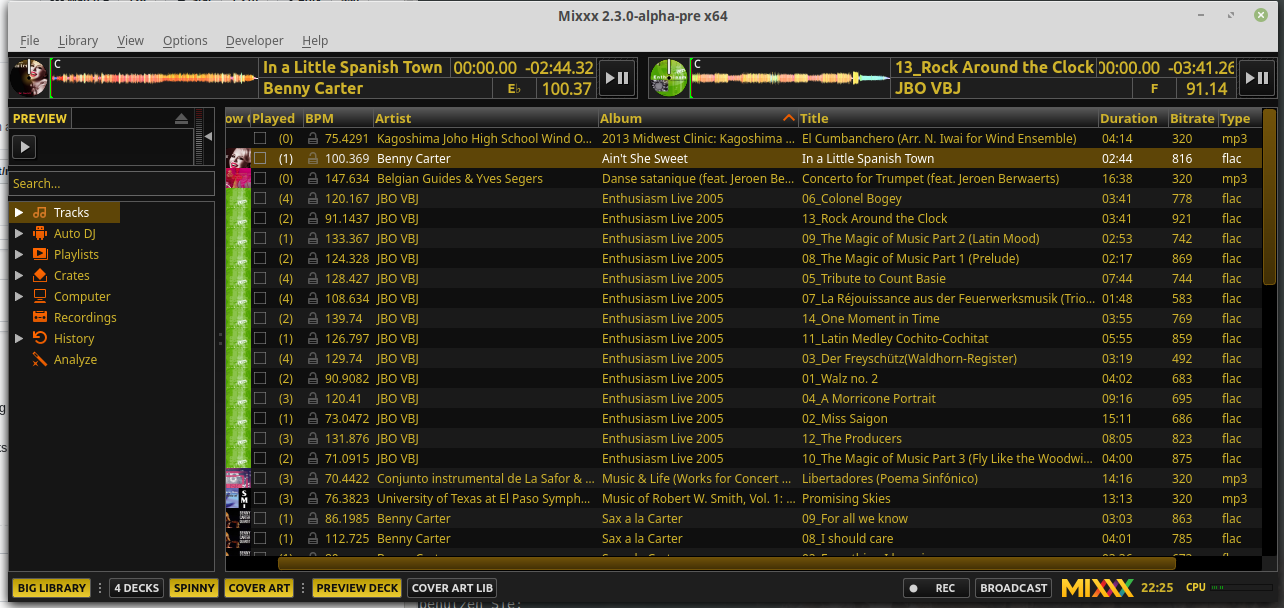The height and width of the screenshot is (608, 1284).
Task: Click cover thumbnail of In a Little Spanish Town
Action: coord(238,159)
